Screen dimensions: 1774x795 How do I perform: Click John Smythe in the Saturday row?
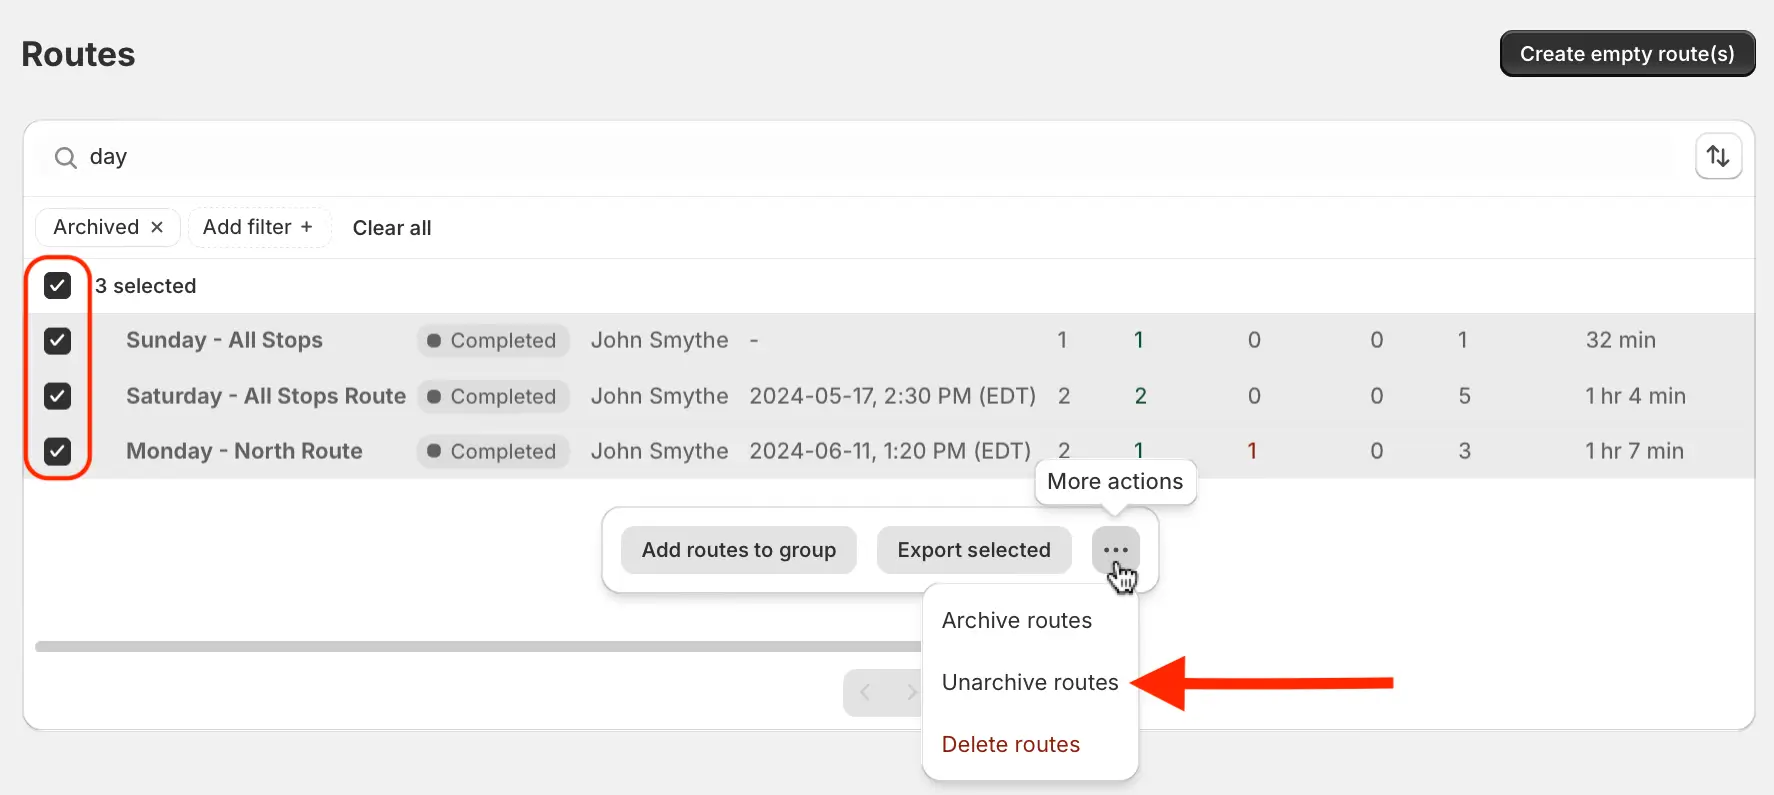tap(660, 396)
